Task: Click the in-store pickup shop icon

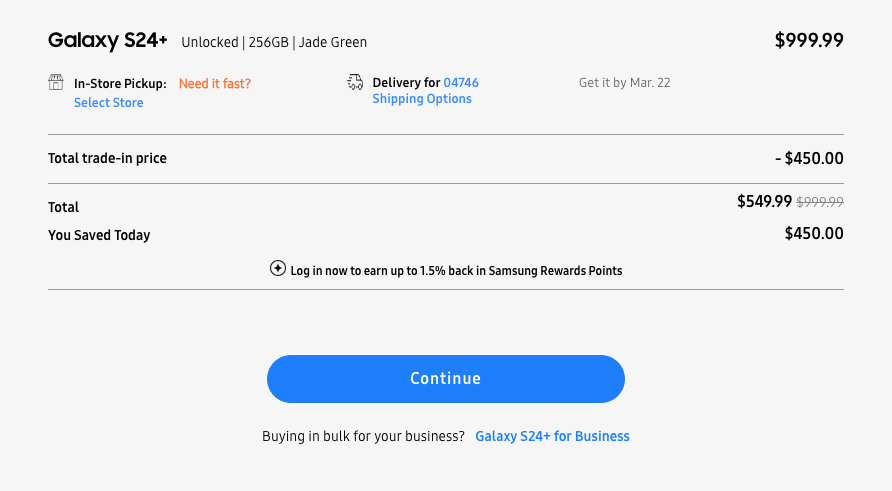Action: tap(56, 82)
